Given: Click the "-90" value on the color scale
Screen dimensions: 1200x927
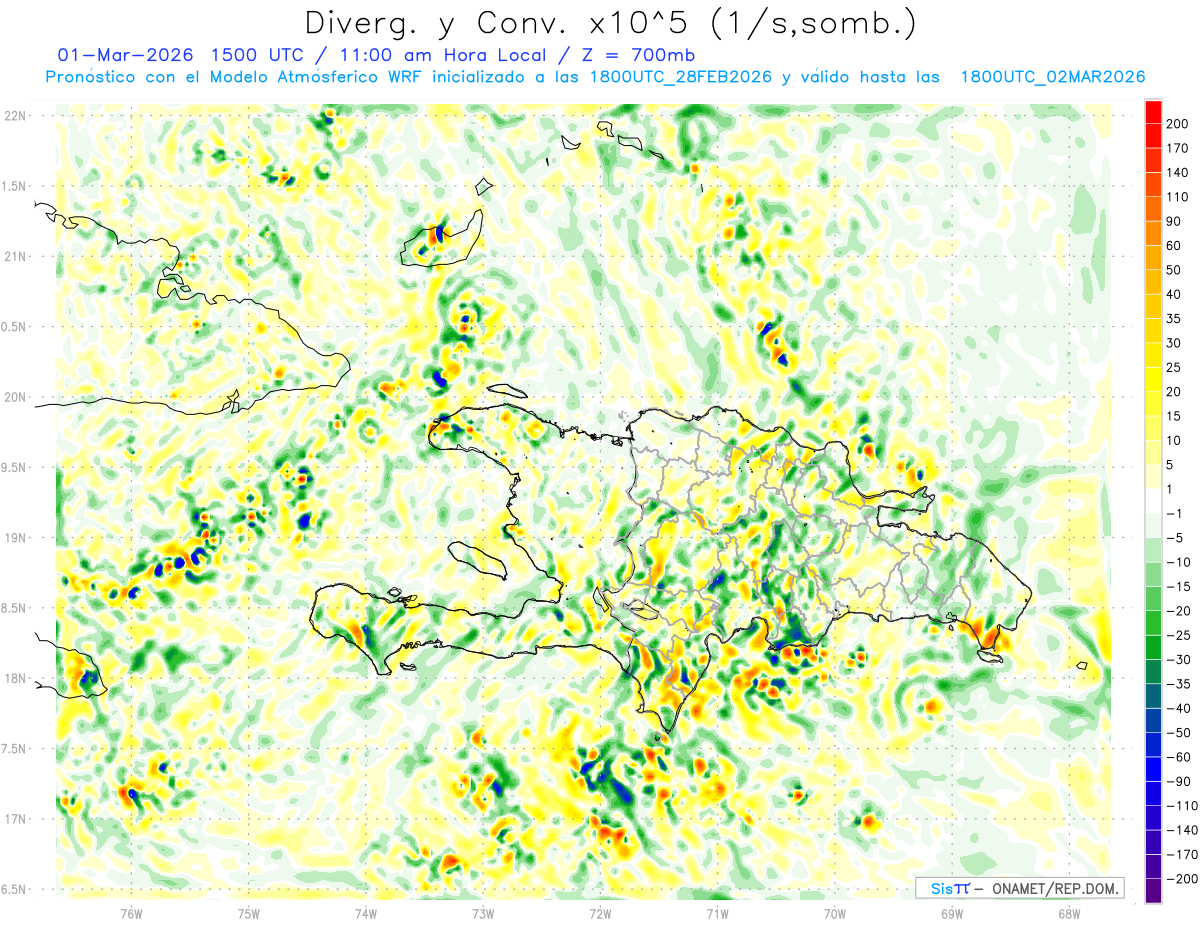Looking at the screenshot, I should (1178, 782).
